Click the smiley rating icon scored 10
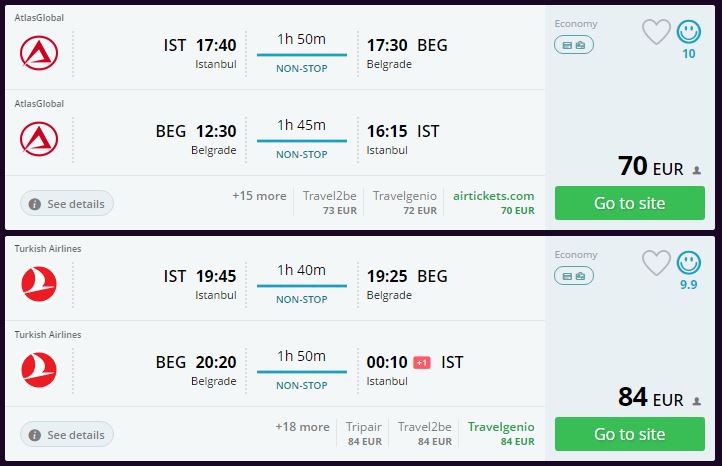The height and width of the screenshot is (466, 722). pyautogui.click(x=688, y=32)
